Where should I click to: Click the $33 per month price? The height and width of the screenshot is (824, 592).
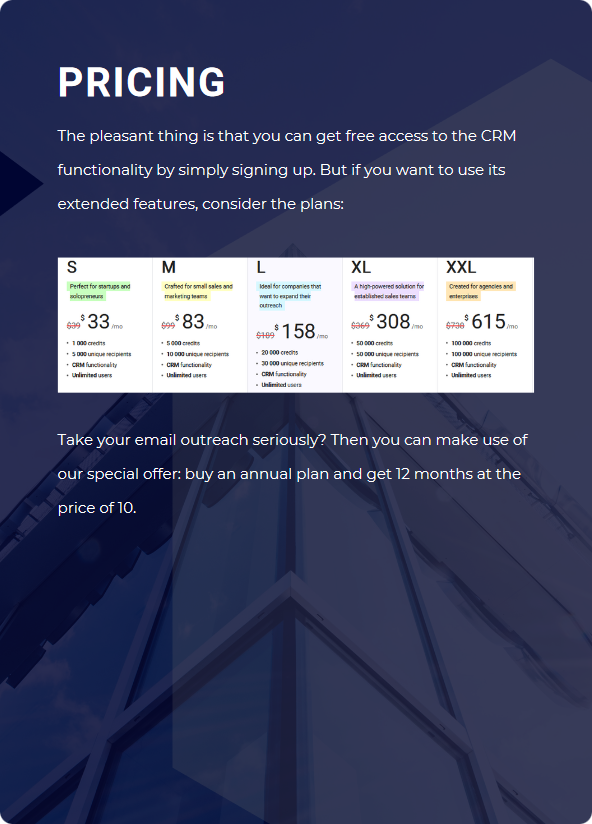pyautogui.click(x=102, y=322)
